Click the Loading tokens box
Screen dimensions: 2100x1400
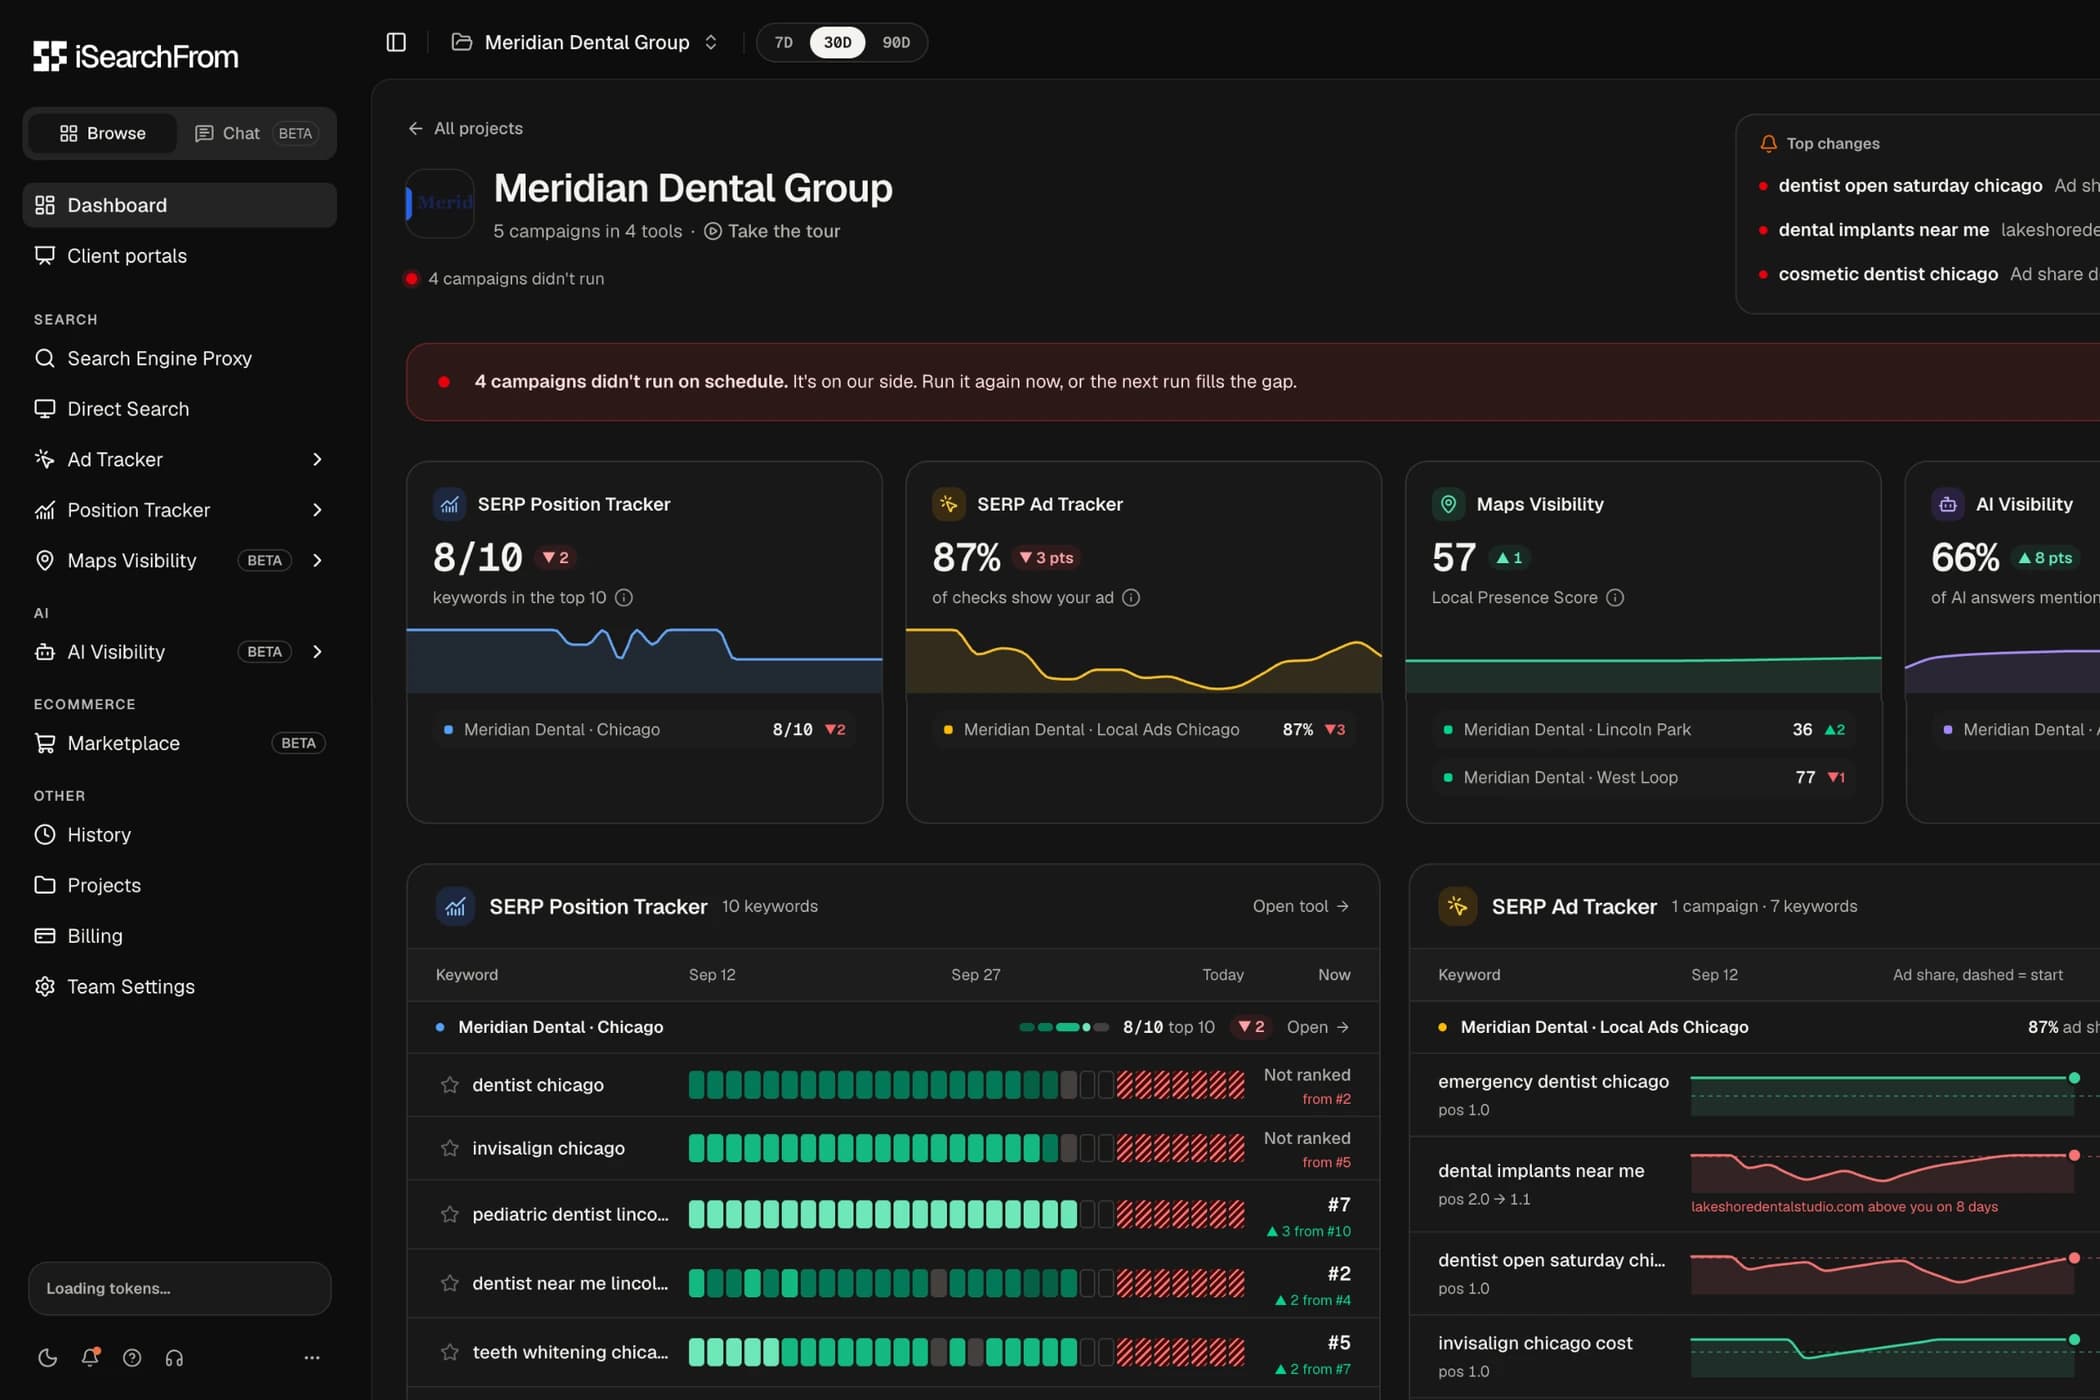point(180,1288)
